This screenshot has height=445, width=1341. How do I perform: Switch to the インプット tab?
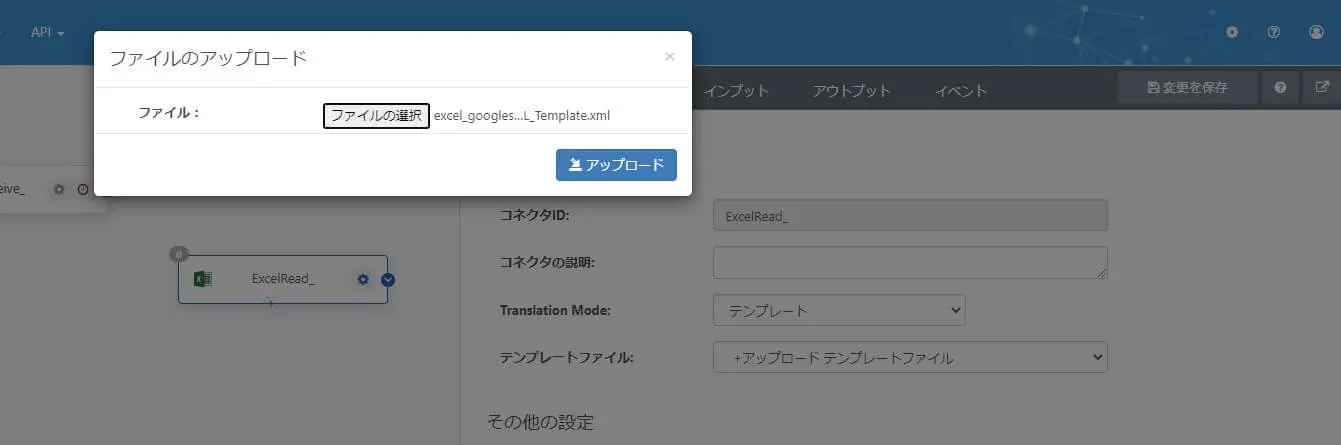(x=736, y=91)
